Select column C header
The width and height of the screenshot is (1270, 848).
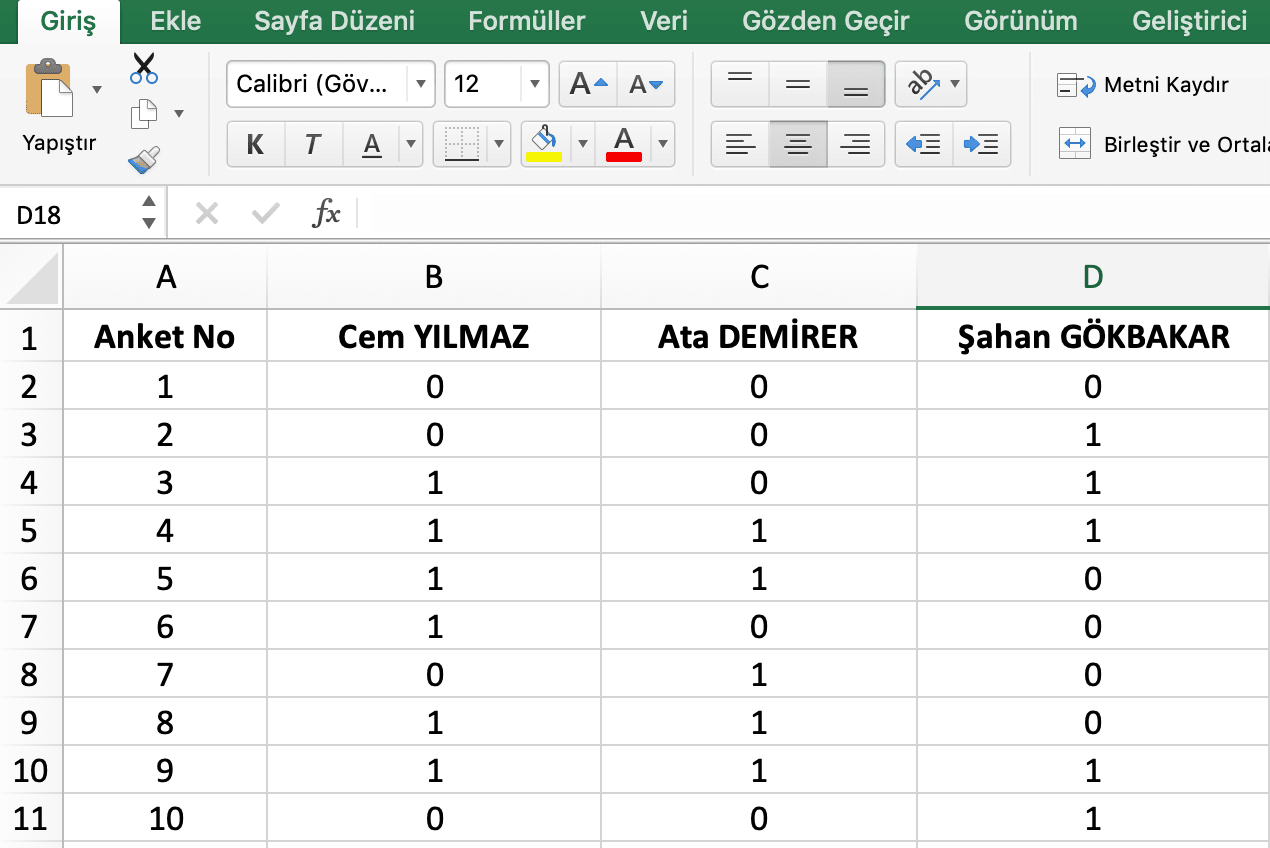click(759, 277)
